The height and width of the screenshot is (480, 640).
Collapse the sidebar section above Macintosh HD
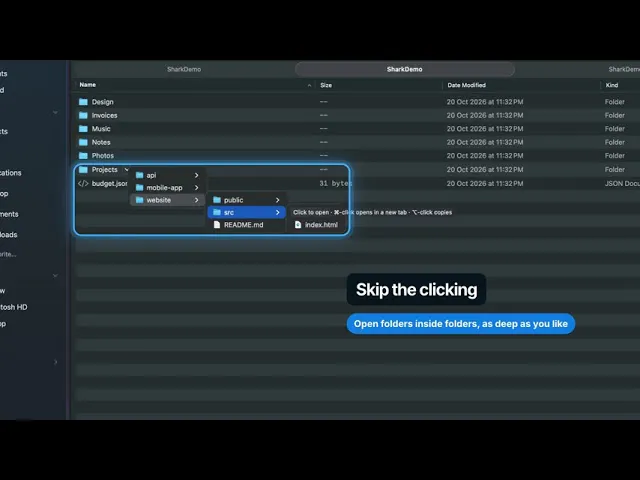(x=55, y=276)
